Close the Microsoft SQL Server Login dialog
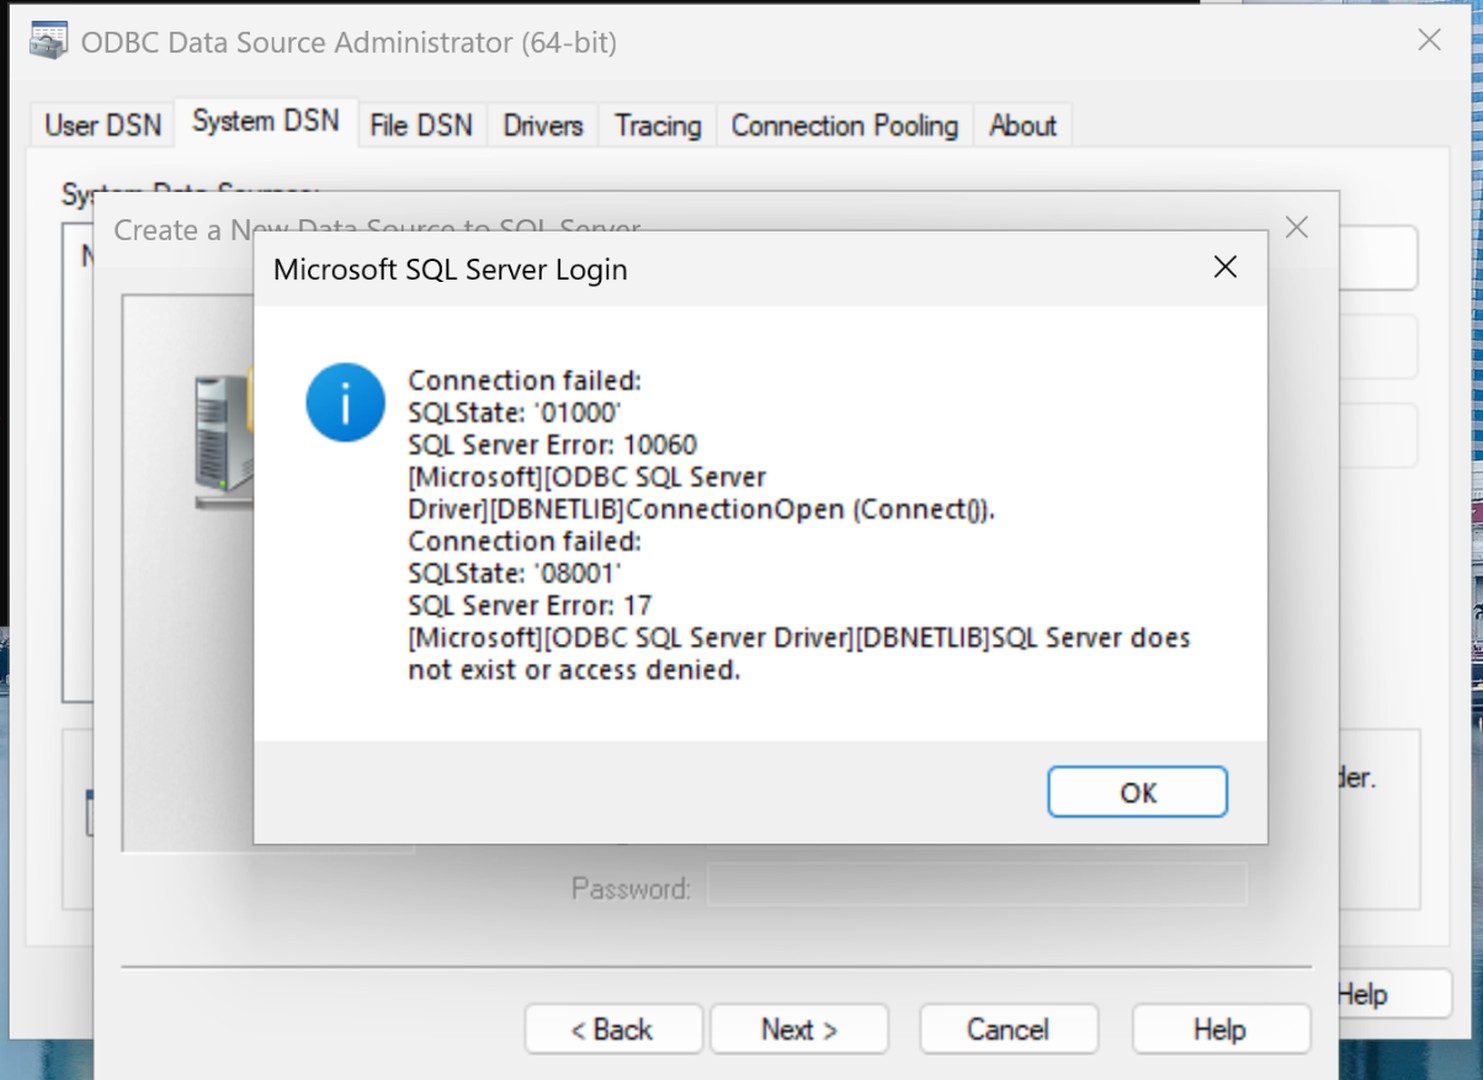1483x1080 pixels. coord(1225,267)
